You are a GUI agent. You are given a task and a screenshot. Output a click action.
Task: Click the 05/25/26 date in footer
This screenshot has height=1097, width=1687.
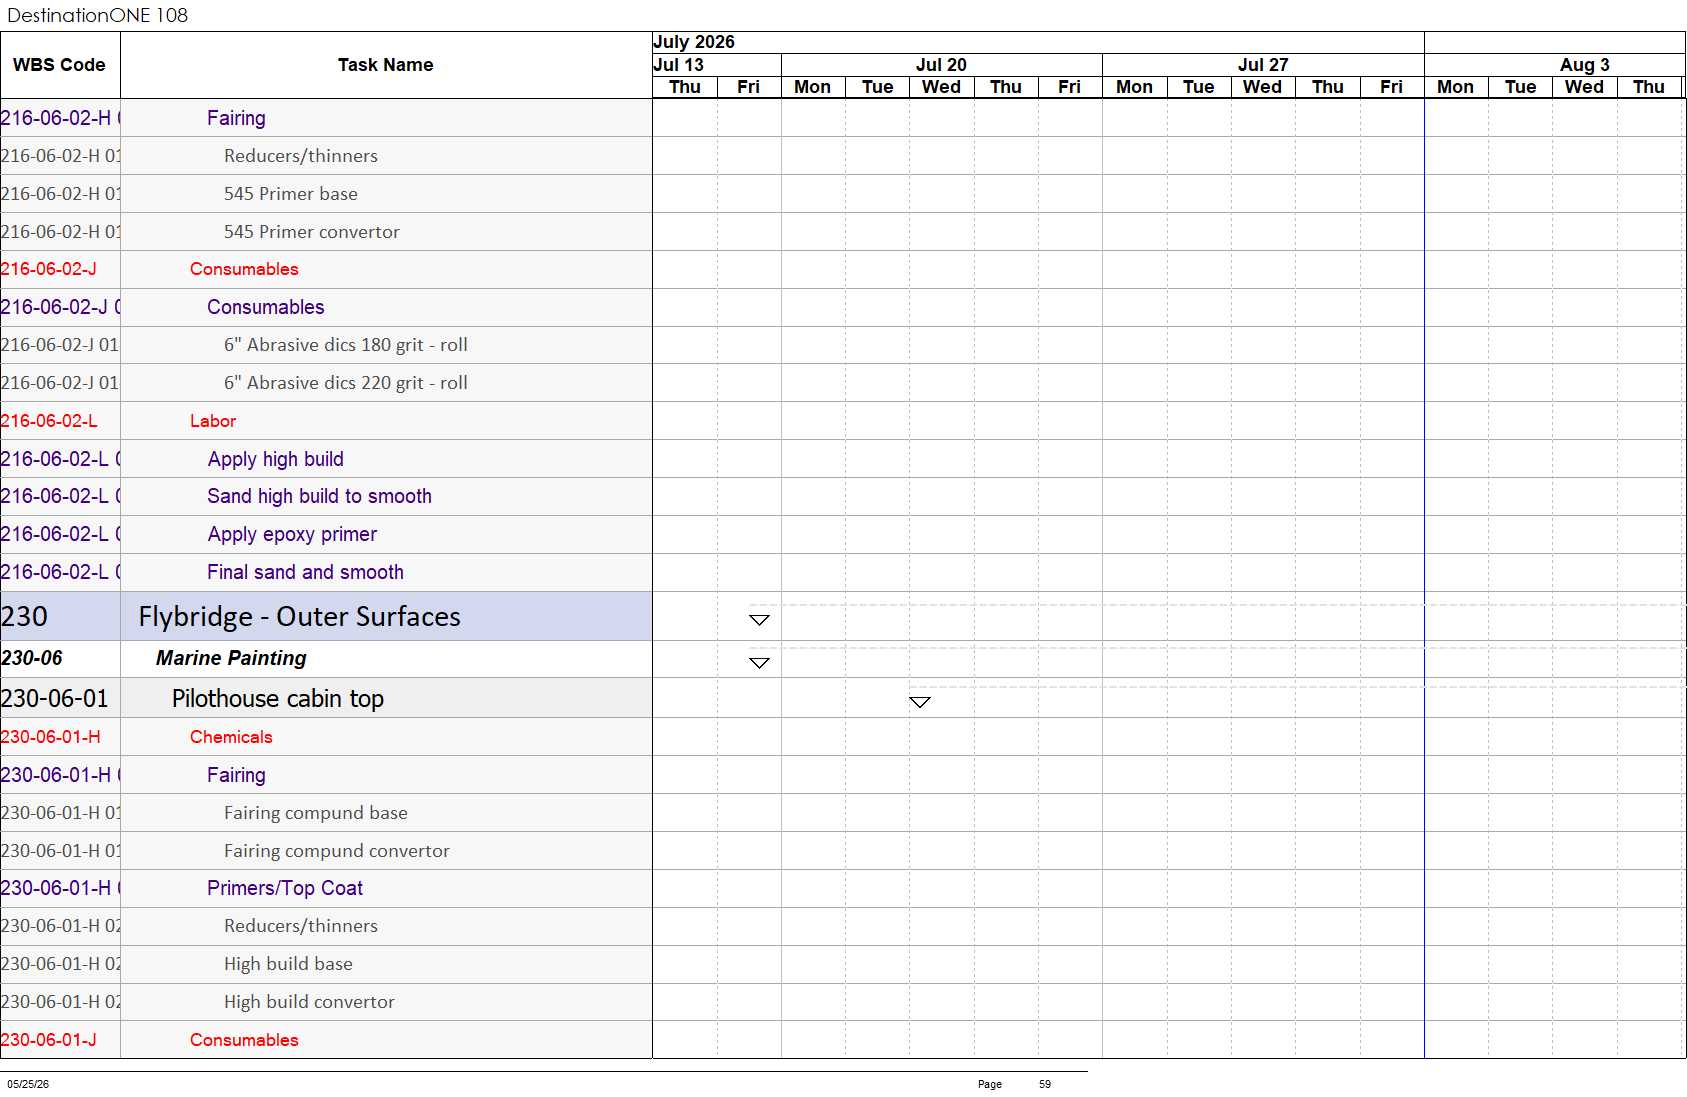[x=28, y=1084]
